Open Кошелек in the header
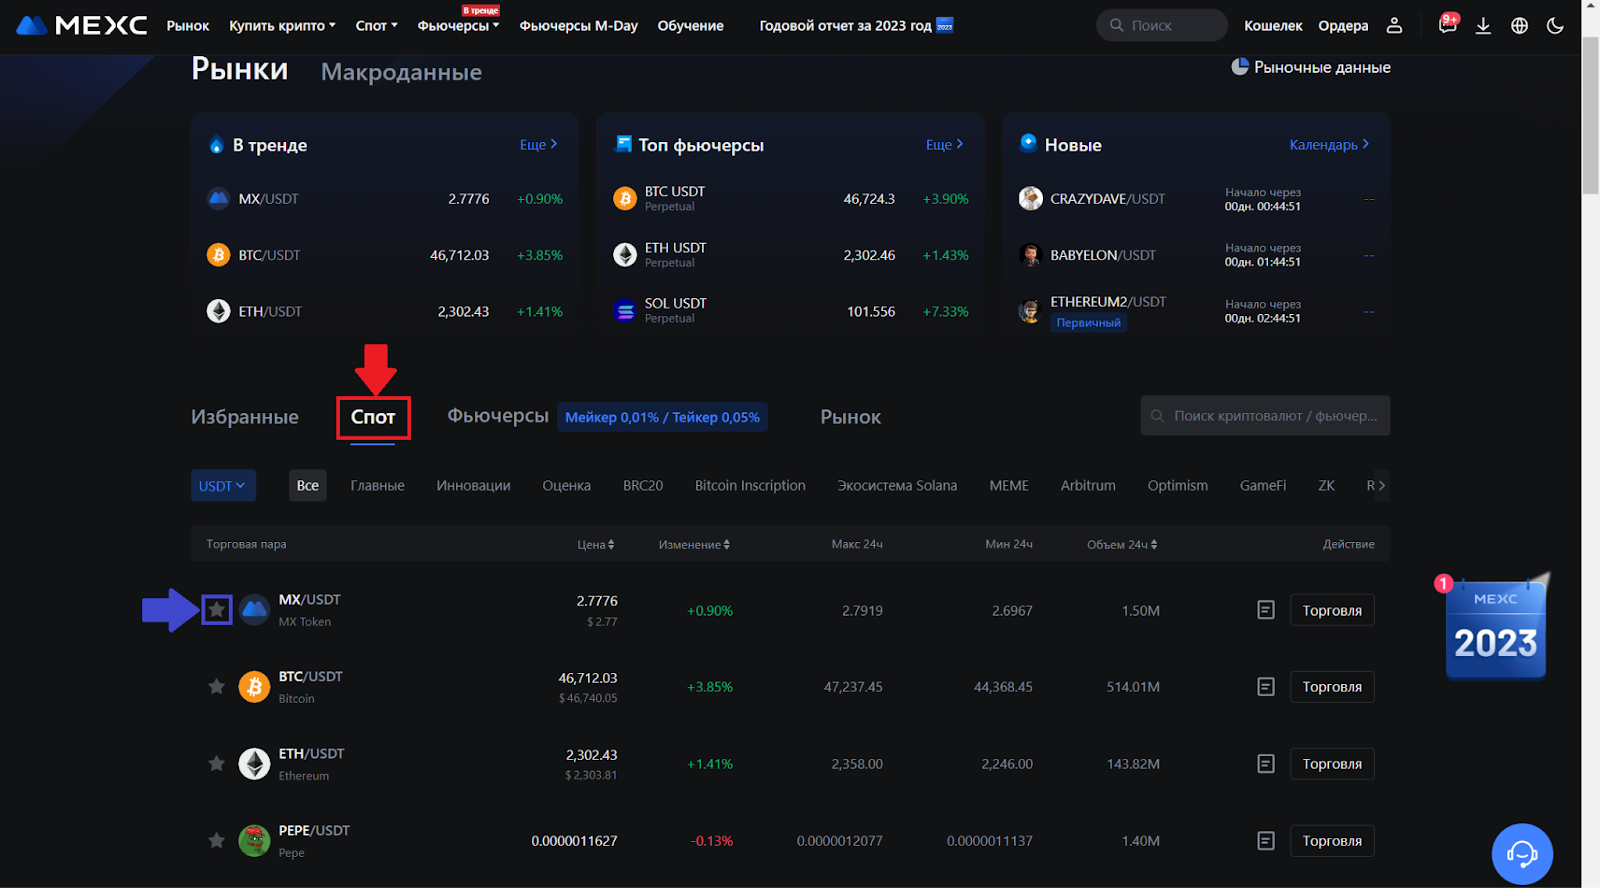The width and height of the screenshot is (1600, 888). 1273,26
